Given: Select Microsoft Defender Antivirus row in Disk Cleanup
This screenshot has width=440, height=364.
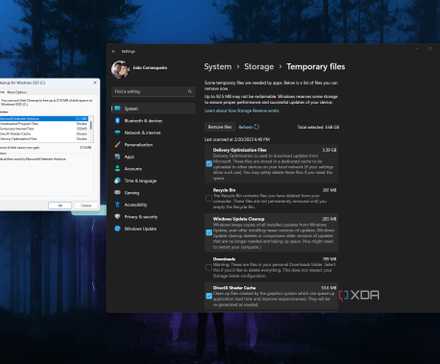Looking at the screenshot, I should pyautogui.click(x=44, y=118).
